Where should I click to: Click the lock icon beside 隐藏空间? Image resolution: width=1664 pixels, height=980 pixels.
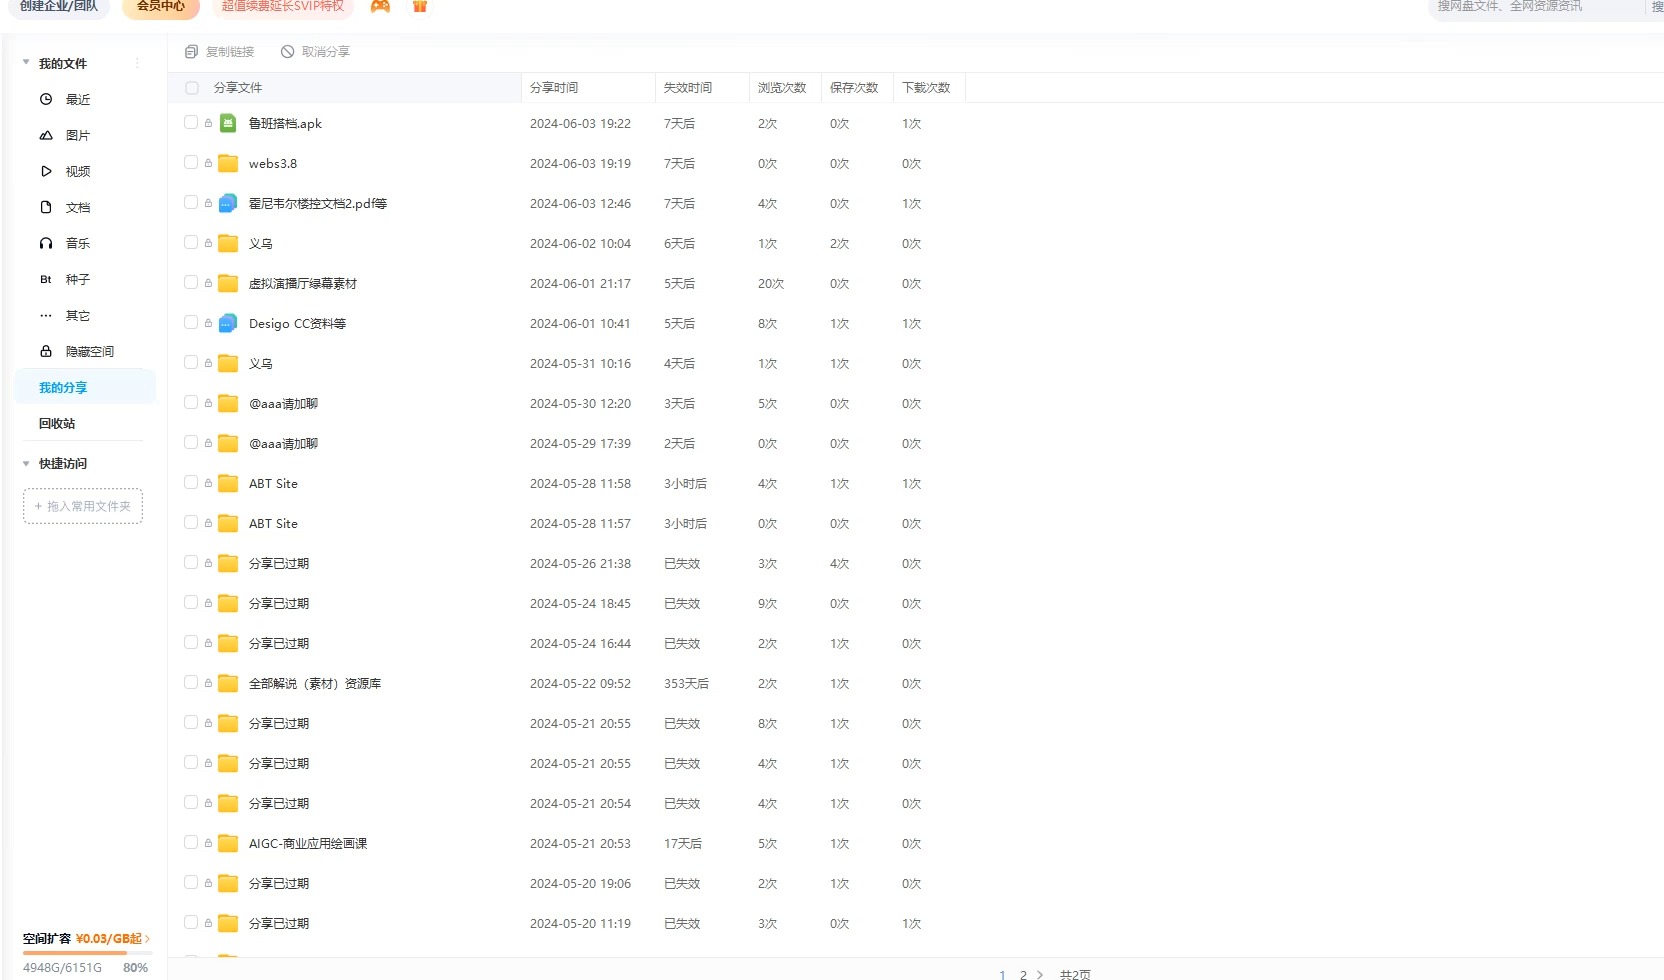(x=46, y=351)
